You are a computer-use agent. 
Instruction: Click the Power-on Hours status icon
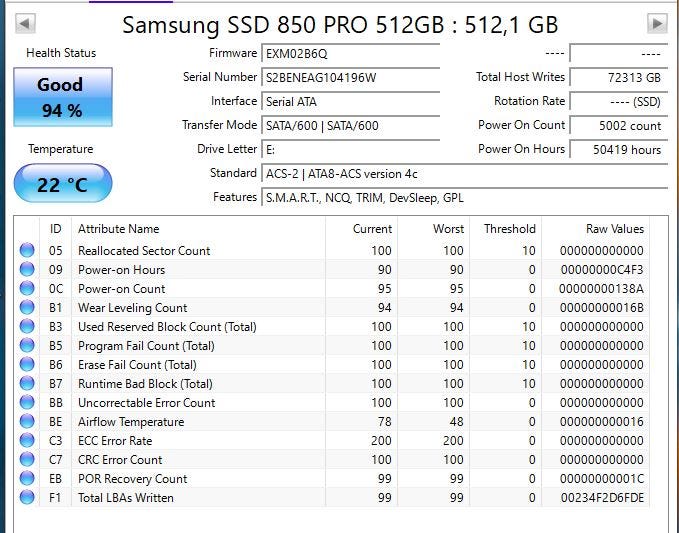27,270
